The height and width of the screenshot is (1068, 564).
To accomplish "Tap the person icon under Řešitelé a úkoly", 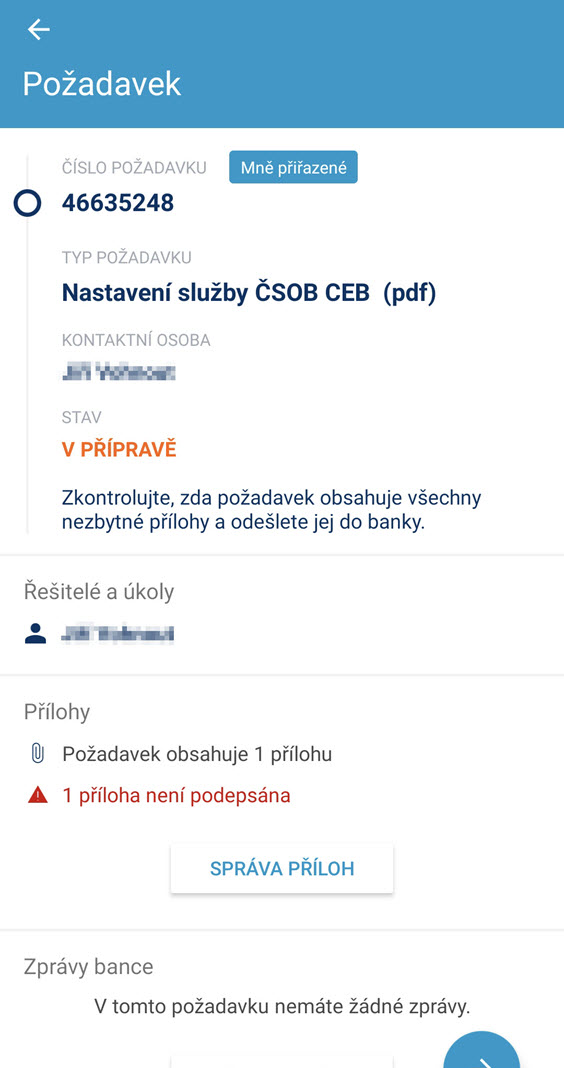I will (35, 634).
